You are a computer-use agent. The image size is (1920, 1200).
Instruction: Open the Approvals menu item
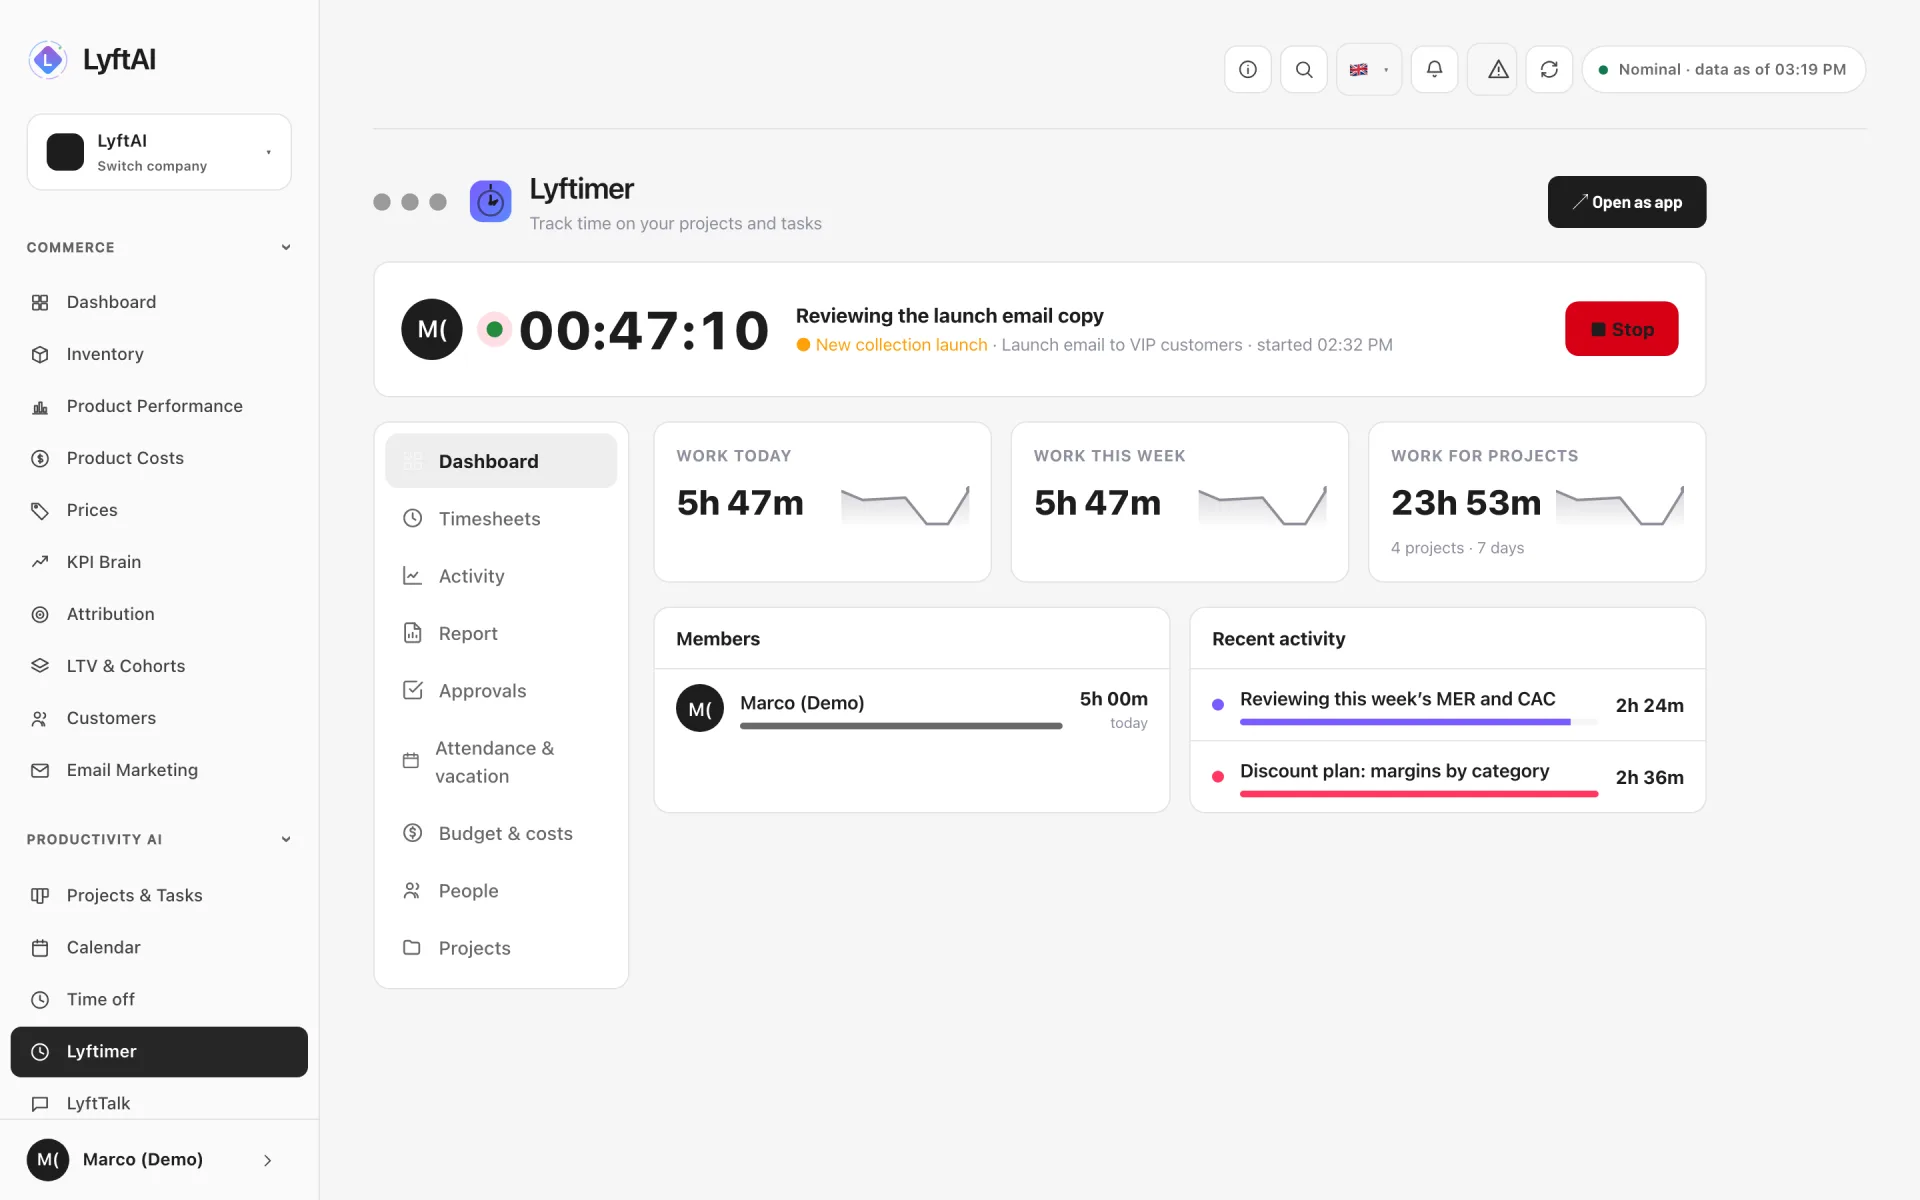(x=501, y=690)
